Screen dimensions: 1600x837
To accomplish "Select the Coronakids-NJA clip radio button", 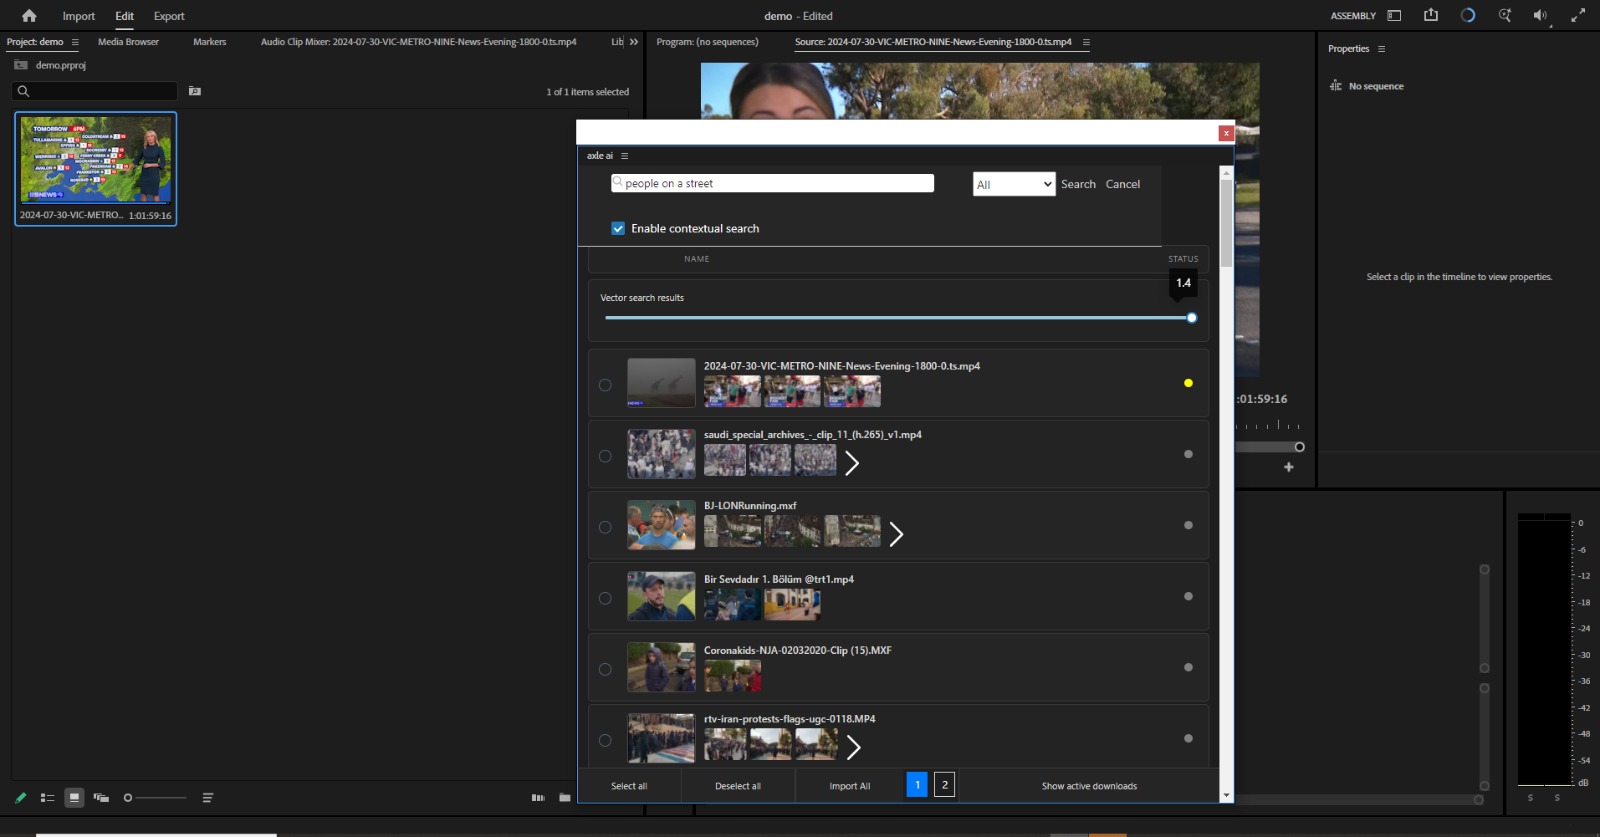I will 605,669.
